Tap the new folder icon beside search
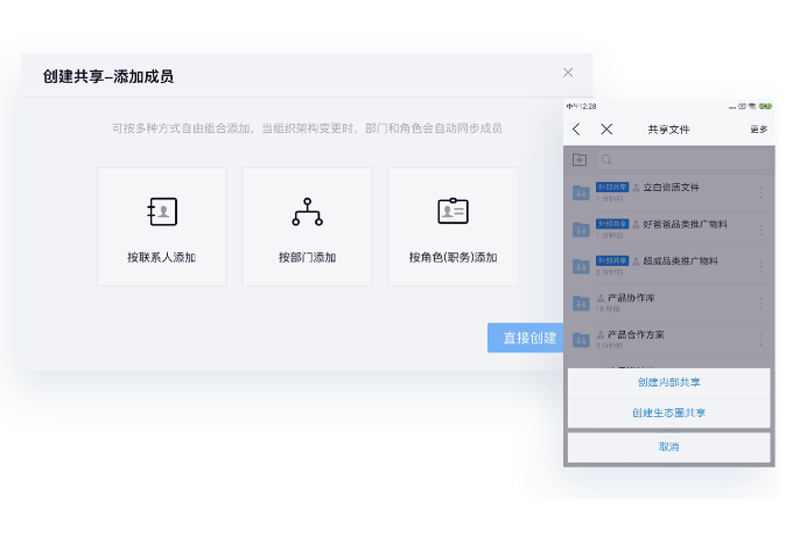The width and height of the screenshot is (800, 533). pos(580,160)
